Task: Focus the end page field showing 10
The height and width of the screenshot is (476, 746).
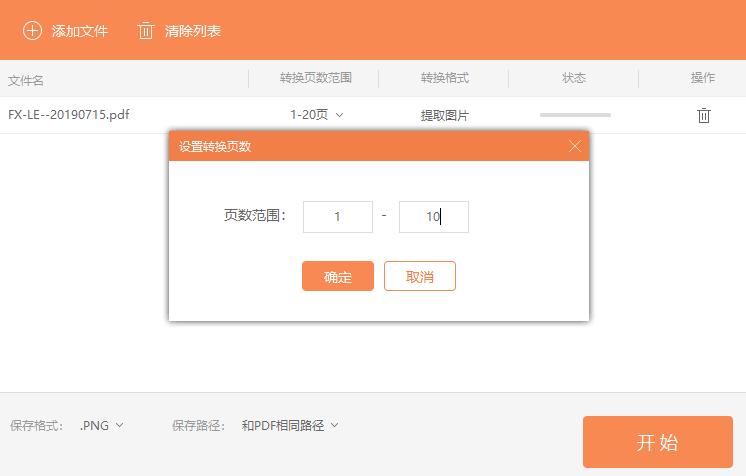Action: [x=434, y=217]
